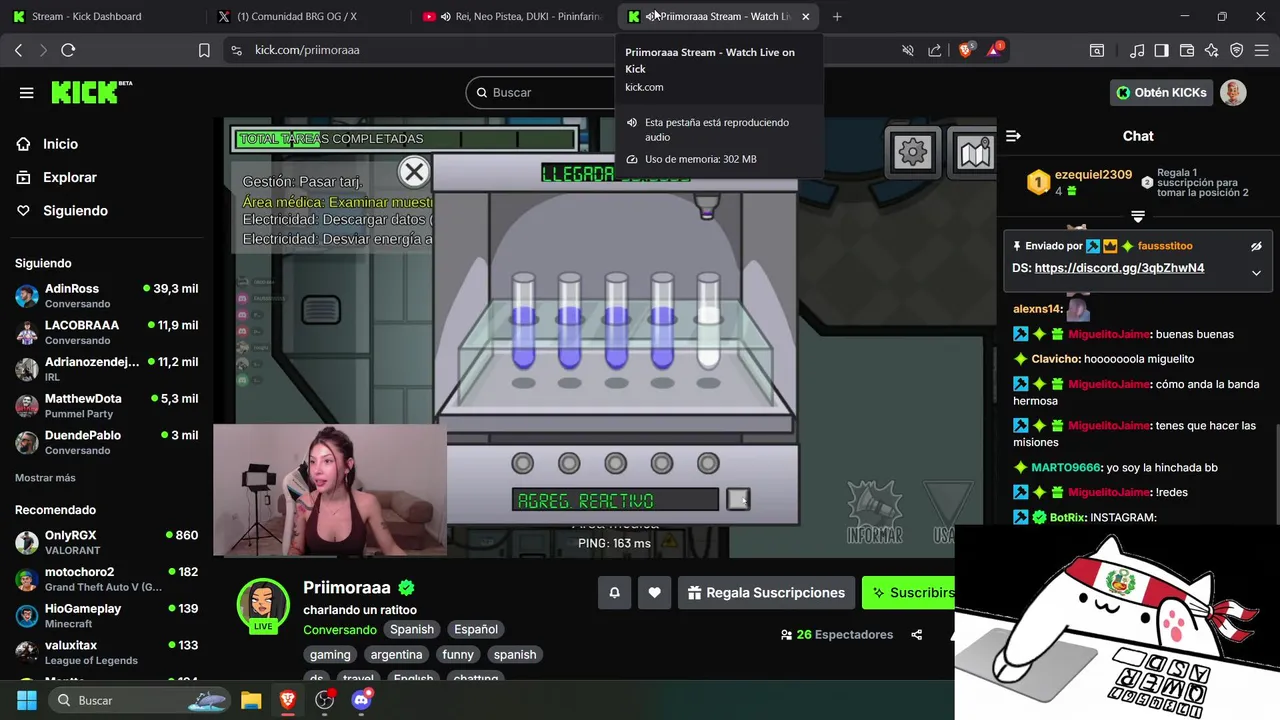The height and width of the screenshot is (720, 1280).
Task: Hide the pinned message with the eye icon
Action: pyautogui.click(x=1256, y=246)
